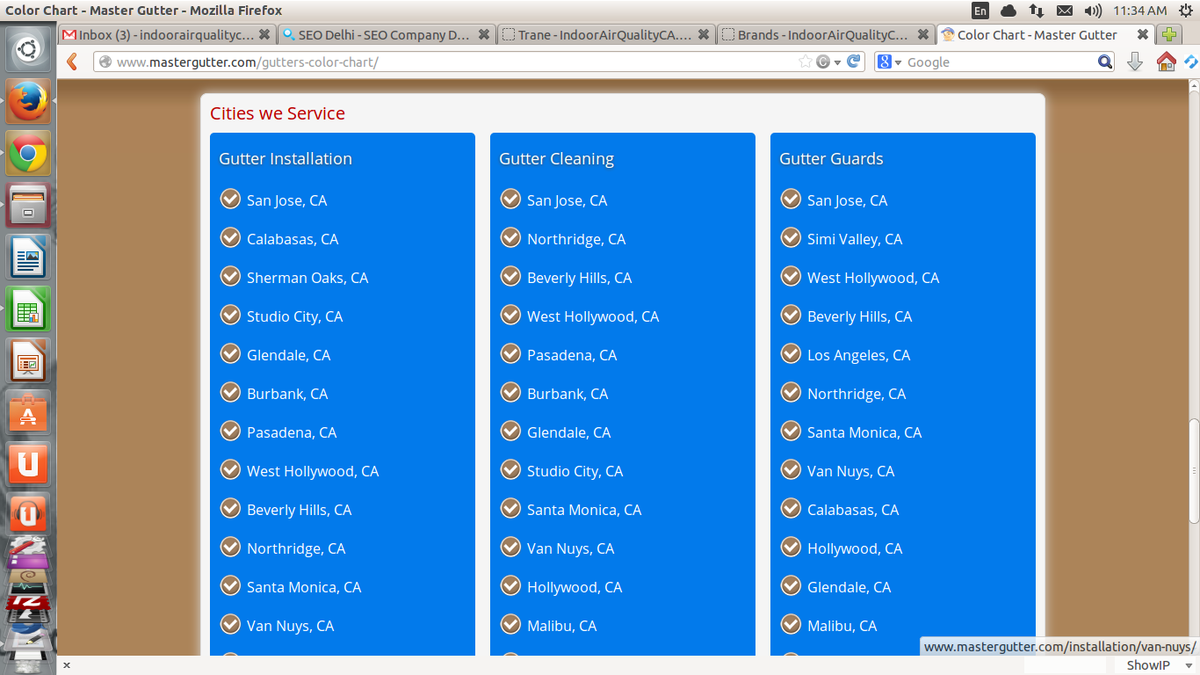This screenshot has width=1200, height=675.
Task: Click the round gray C icon in the URL bar
Action: click(823, 62)
